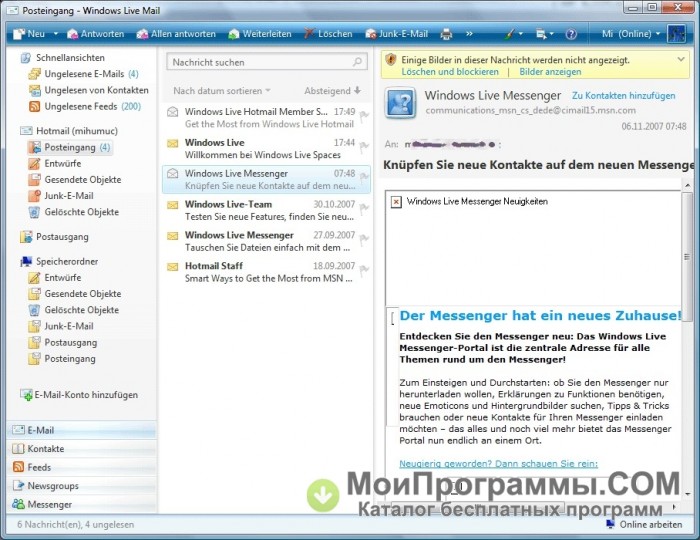The image size is (700, 540).
Task: Click Neugierig geworden? Dann schauen Sie rein link
Action: pyautogui.click(x=498, y=464)
